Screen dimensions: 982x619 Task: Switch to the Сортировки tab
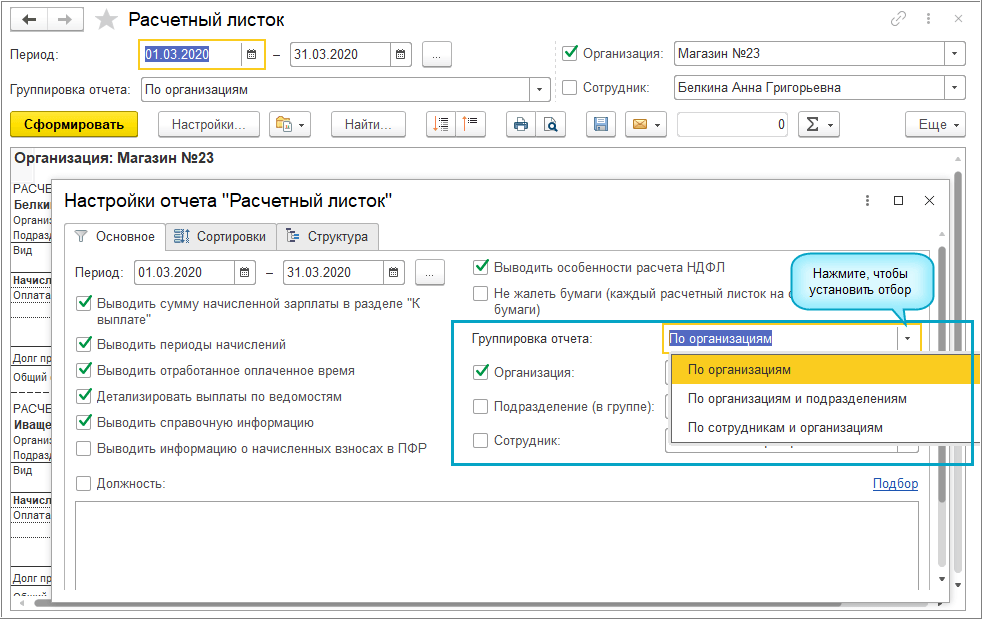219,237
